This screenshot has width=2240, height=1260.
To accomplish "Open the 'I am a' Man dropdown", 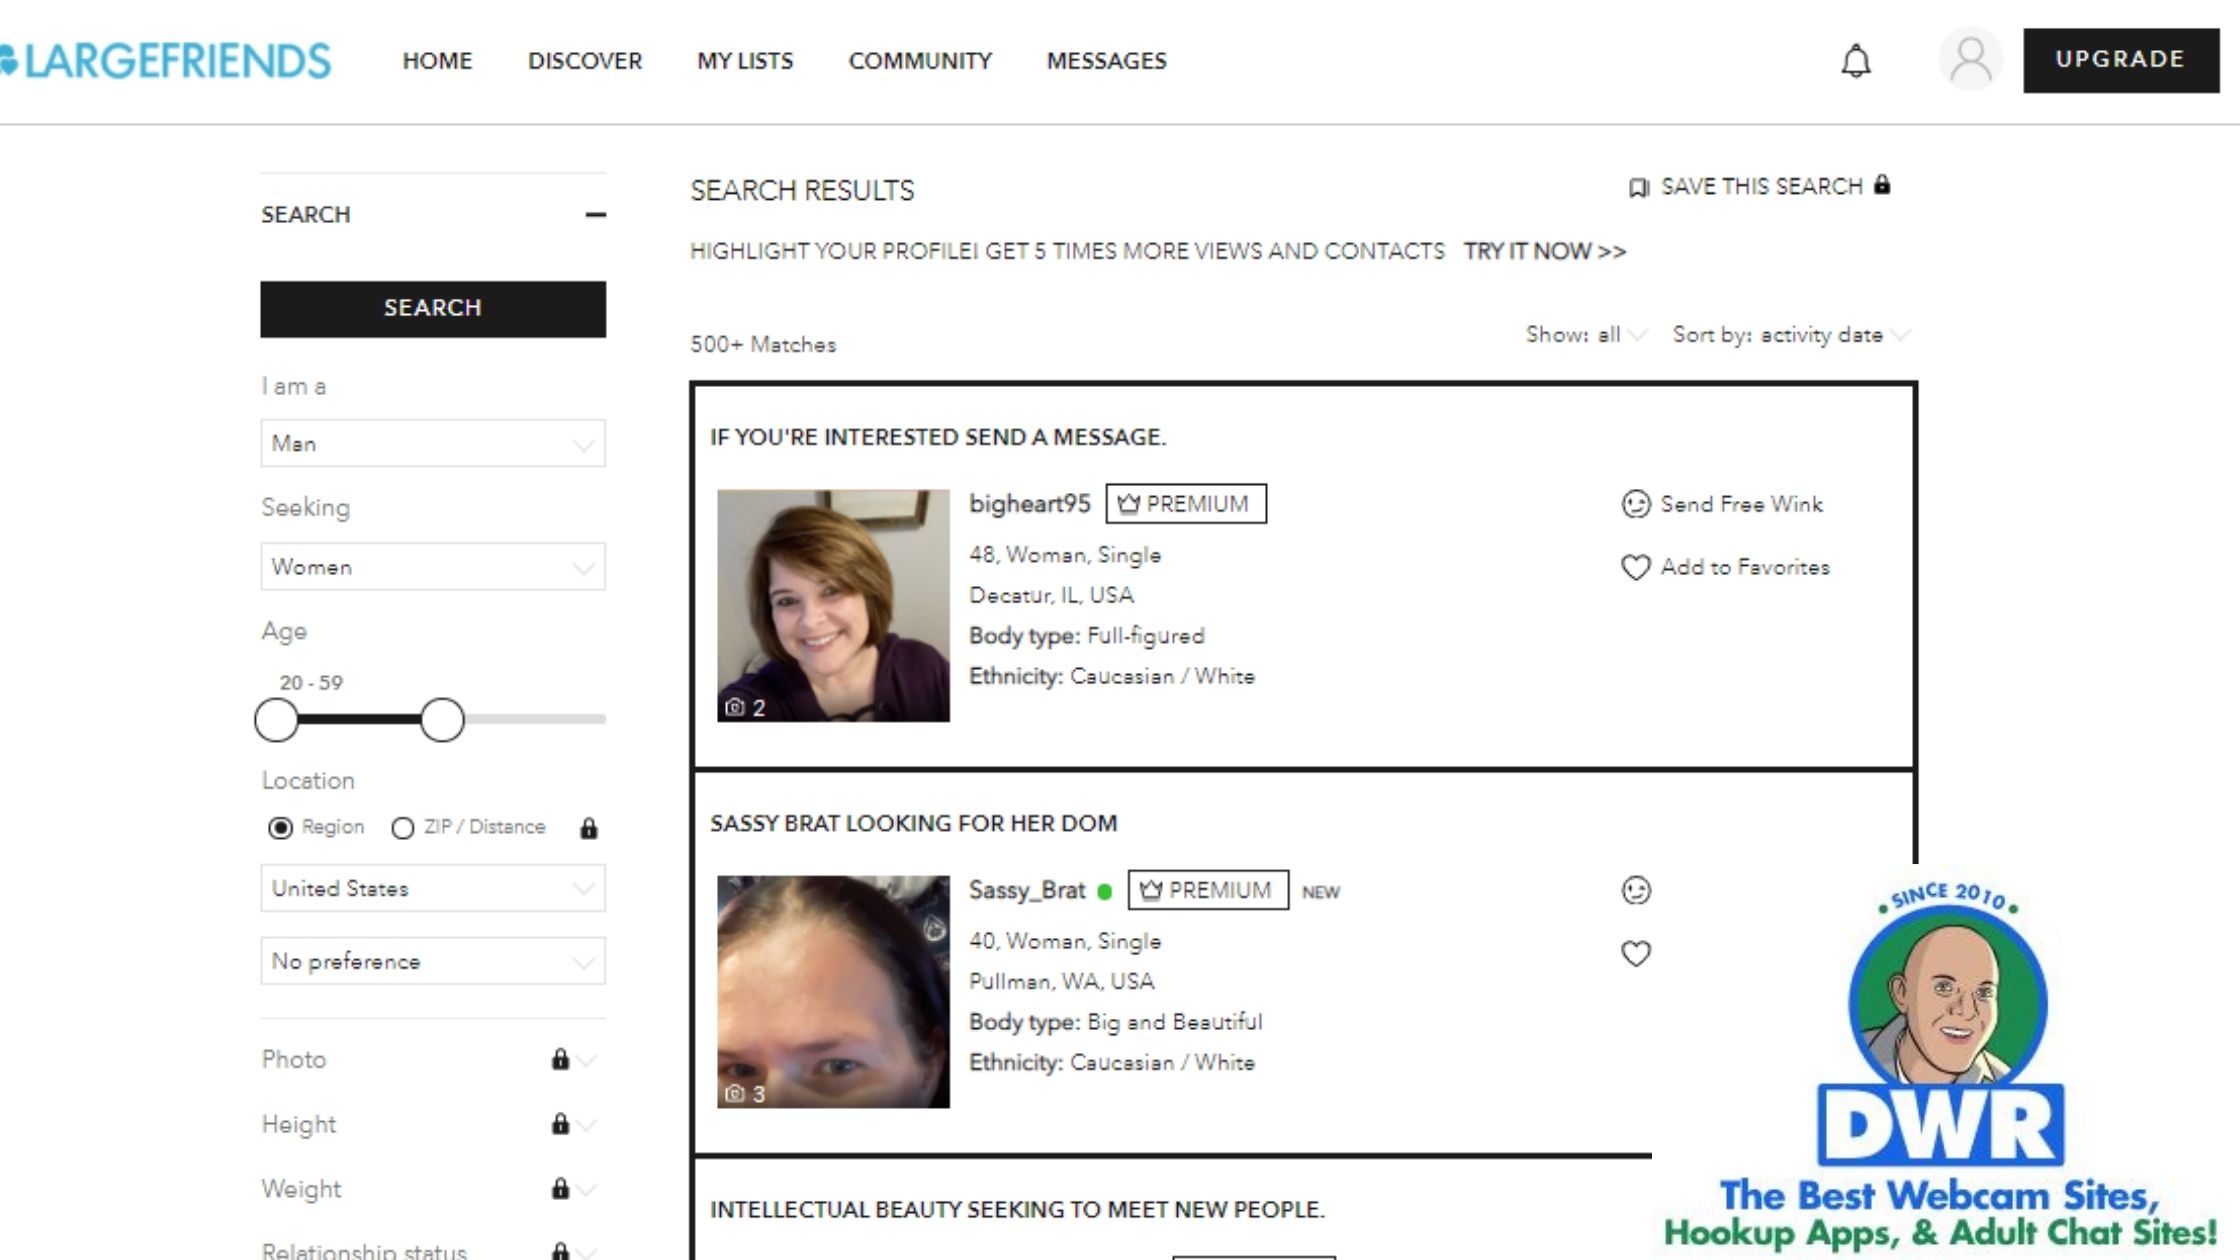I will tap(433, 443).
